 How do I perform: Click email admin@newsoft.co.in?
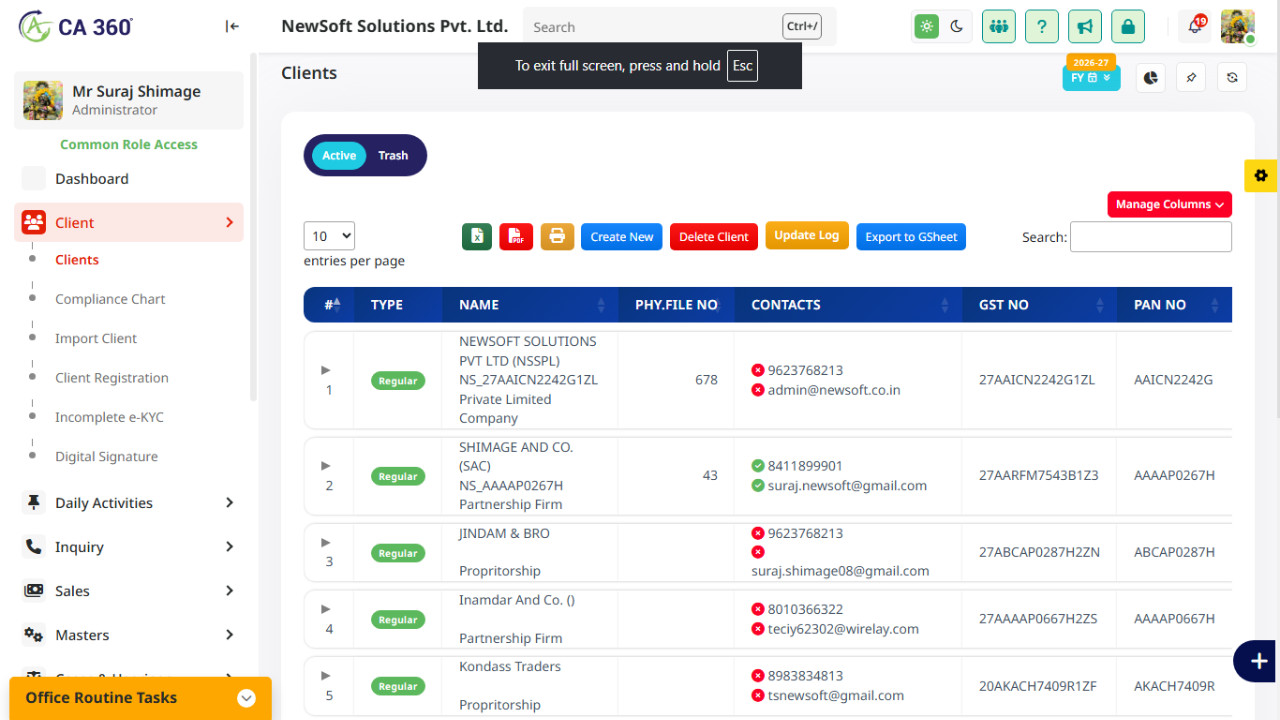[x=834, y=390]
